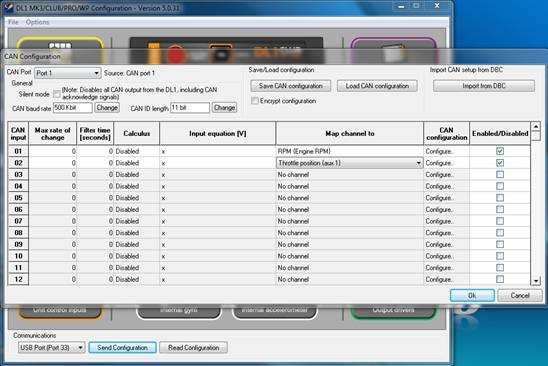Image resolution: width=548 pixels, height=366 pixels.
Task: Click the app icon in title bar
Action: pyautogui.click(x=8, y=8)
